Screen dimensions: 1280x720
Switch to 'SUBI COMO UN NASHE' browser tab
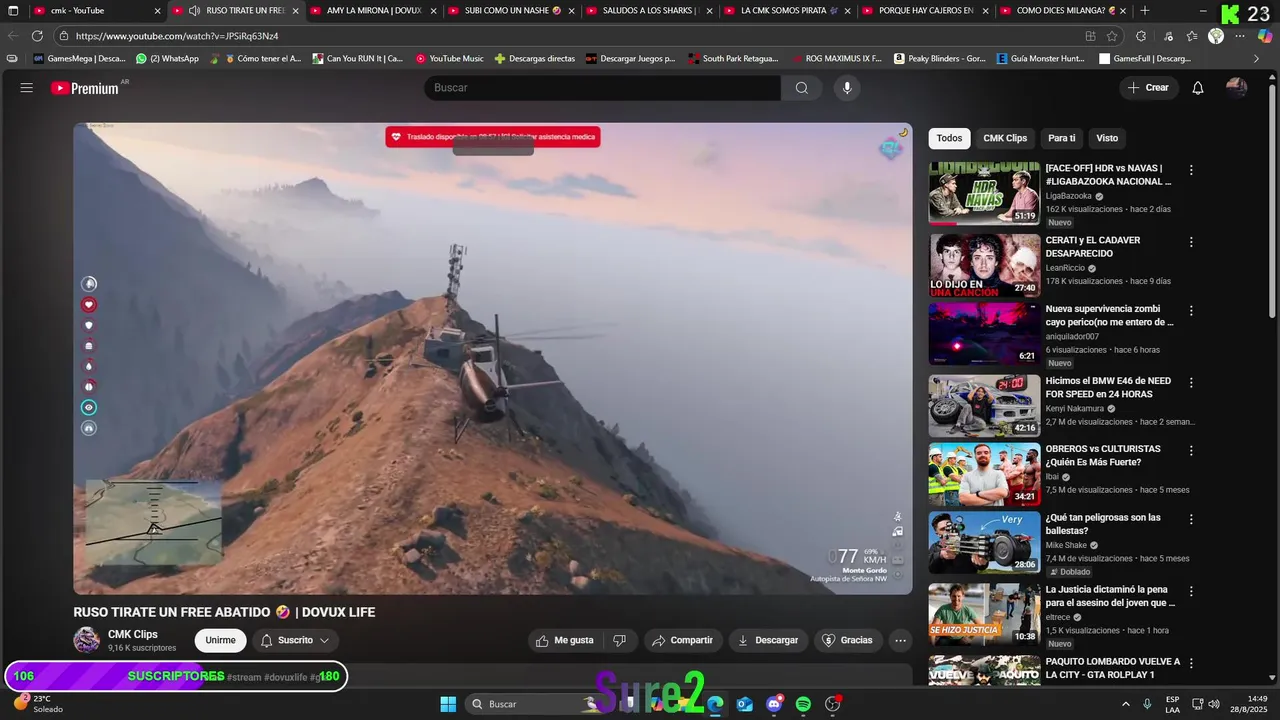[511, 11]
